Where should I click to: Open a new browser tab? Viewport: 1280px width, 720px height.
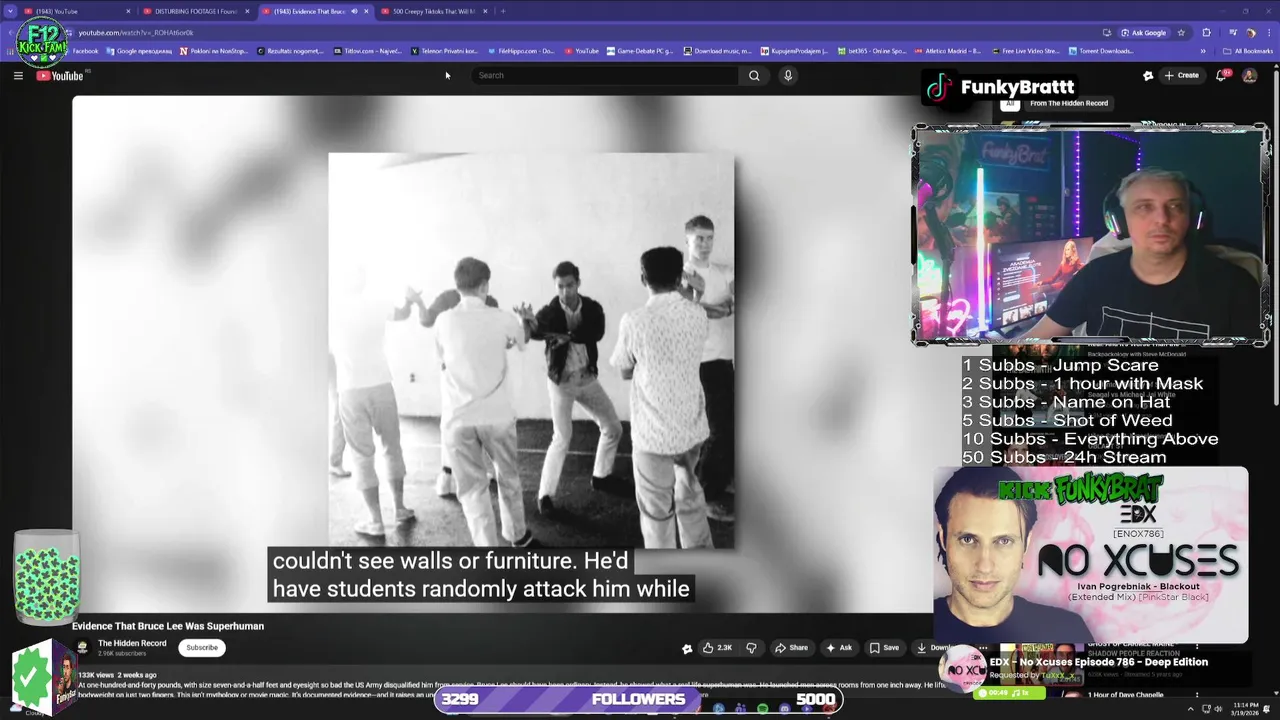click(503, 11)
